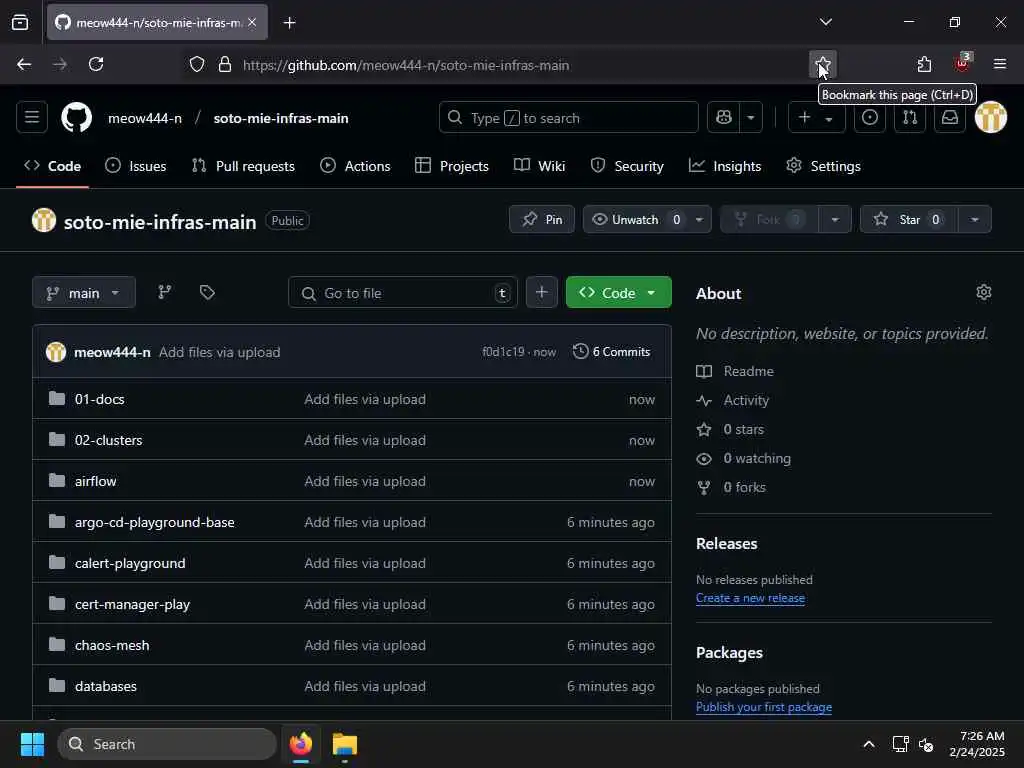Show site security shield info

[197, 65]
